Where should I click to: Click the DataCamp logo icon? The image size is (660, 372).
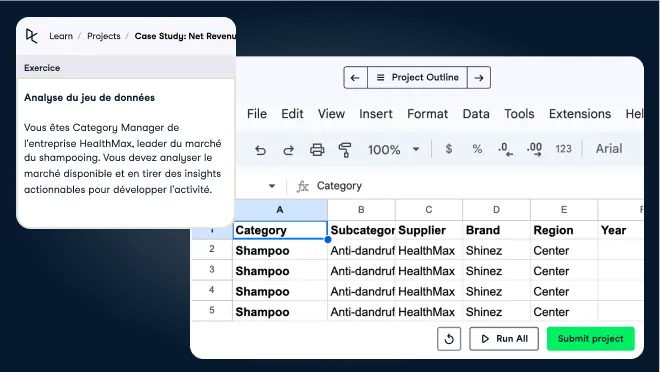32,36
